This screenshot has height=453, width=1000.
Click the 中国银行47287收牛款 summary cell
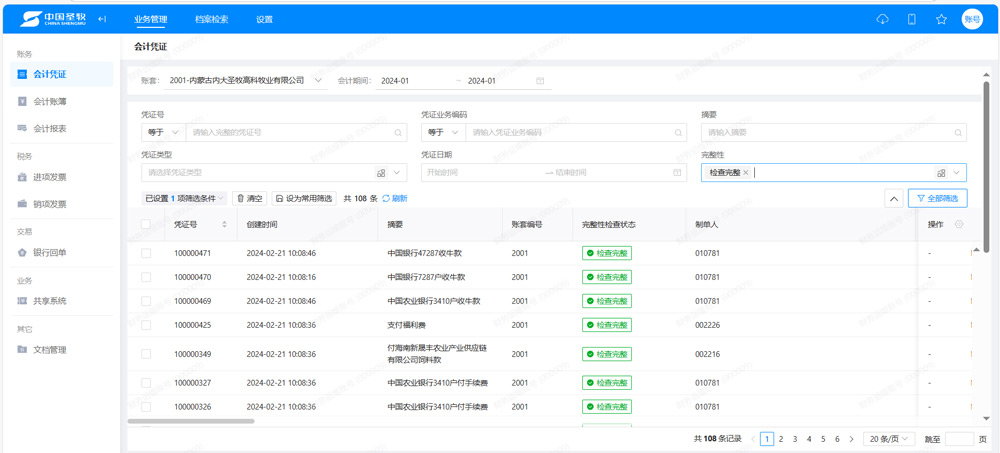pos(424,253)
